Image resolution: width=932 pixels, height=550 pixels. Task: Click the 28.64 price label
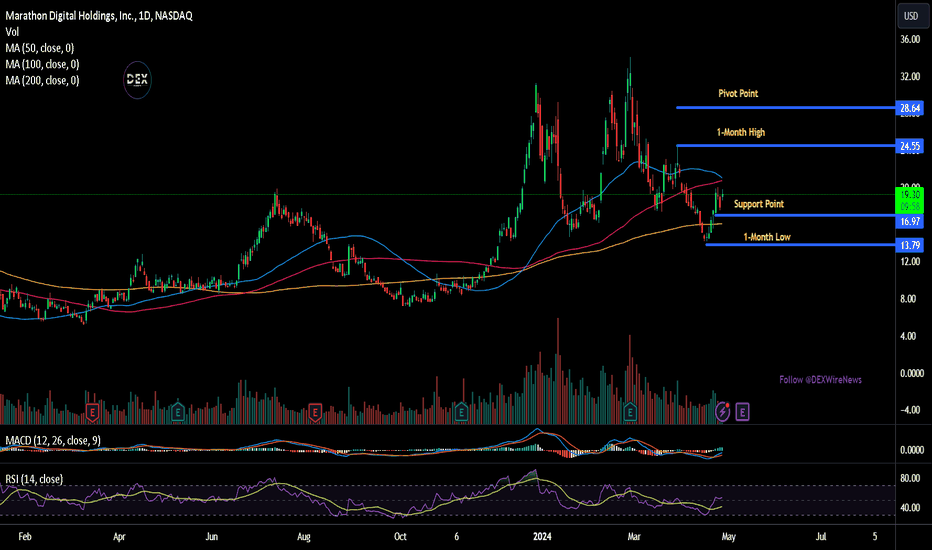tap(909, 108)
